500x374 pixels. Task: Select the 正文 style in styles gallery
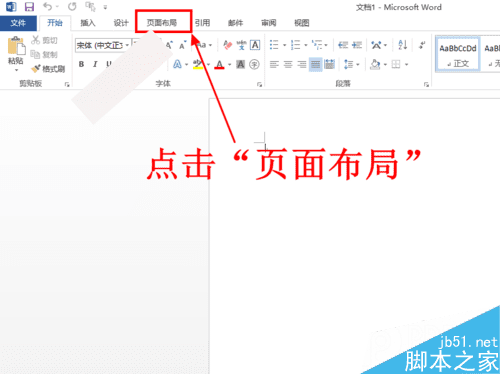(x=458, y=54)
